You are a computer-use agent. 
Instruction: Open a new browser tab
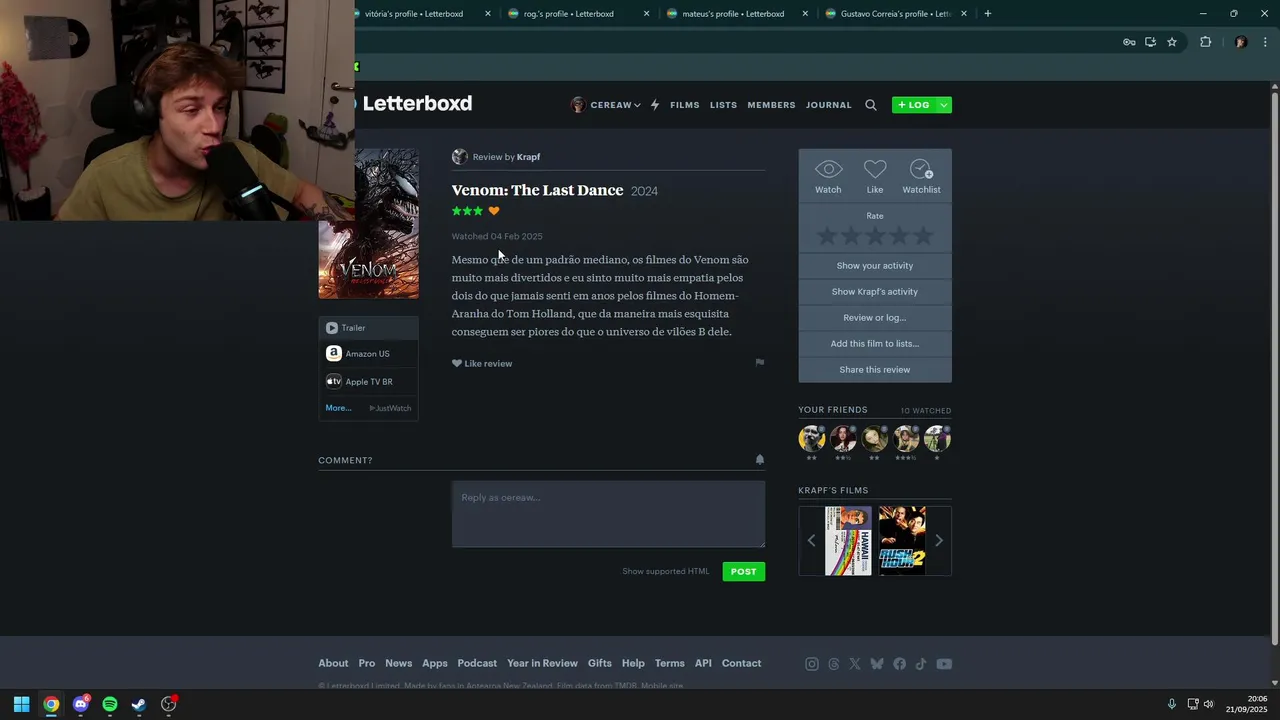click(x=987, y=14)
